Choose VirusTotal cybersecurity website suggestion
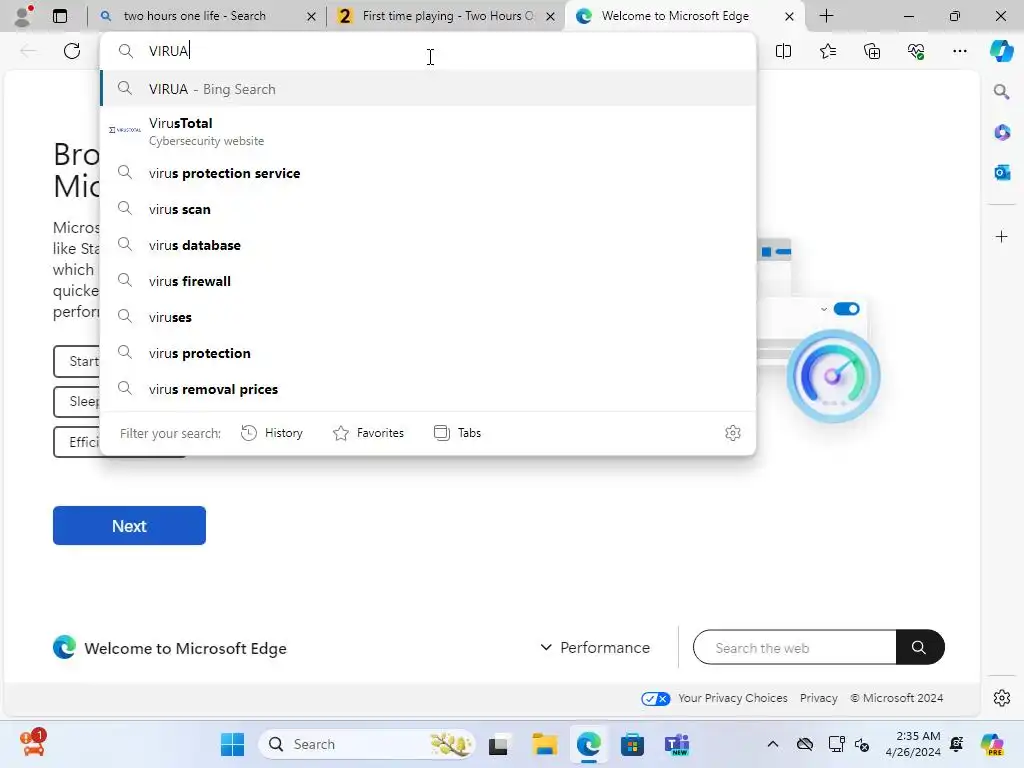1024x768 pixels. point(428,131)
